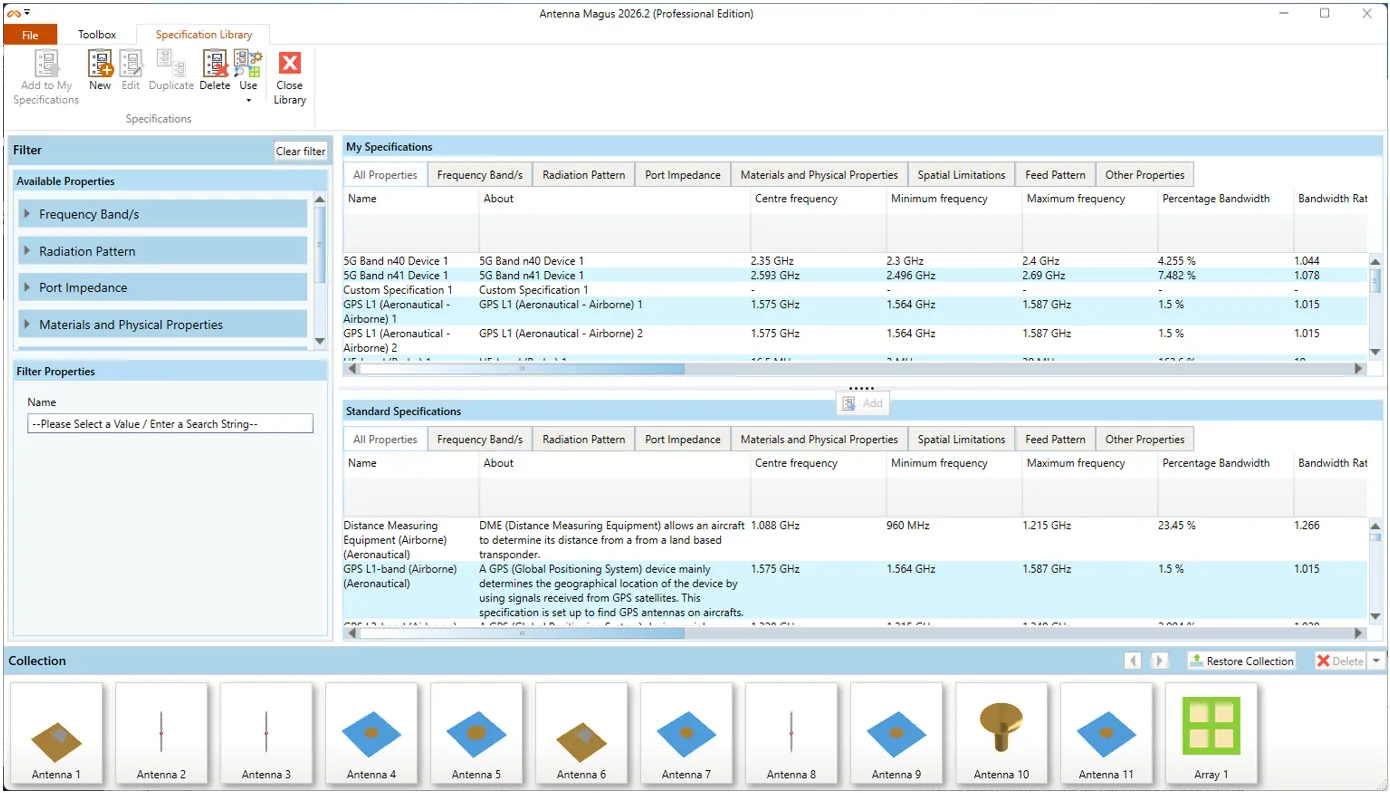The width and height of the screenshot is (1390, 793).
Task: Click Available Properties scroll down arrow
Action: [x=320, y=341]
